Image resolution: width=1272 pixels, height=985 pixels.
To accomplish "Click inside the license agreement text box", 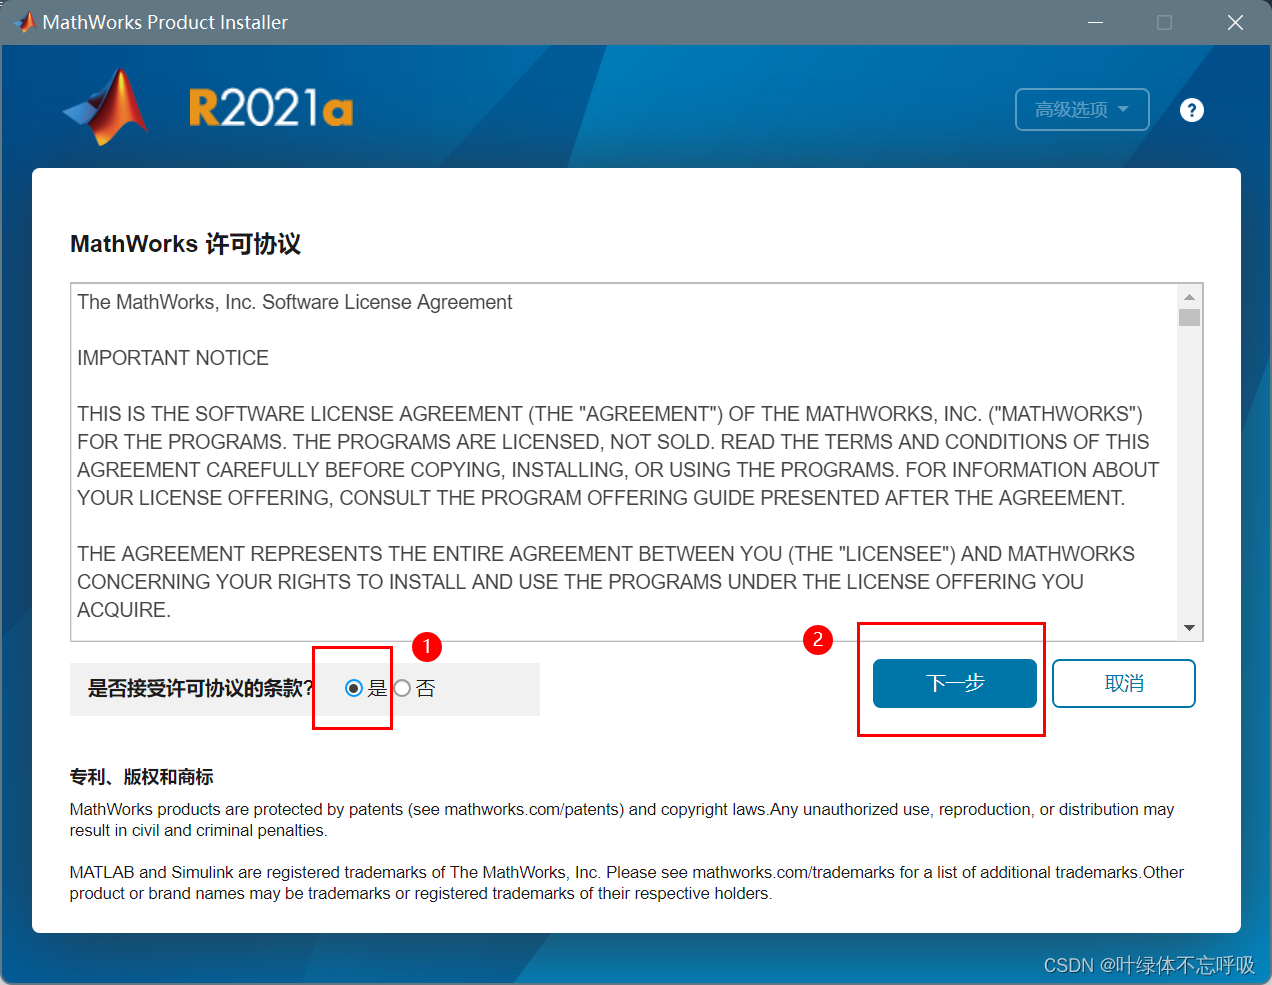I will click(x=620, y=460).
